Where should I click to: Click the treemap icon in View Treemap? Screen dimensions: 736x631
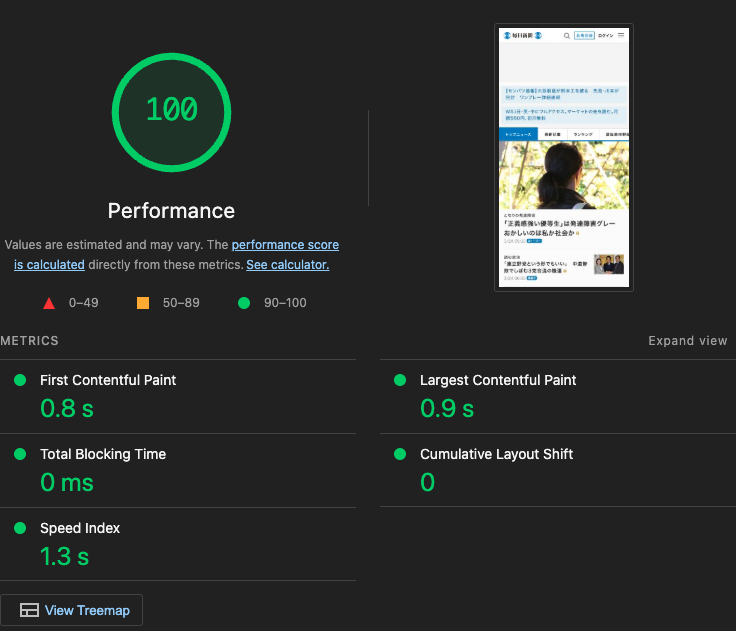(x=29, y=610)
